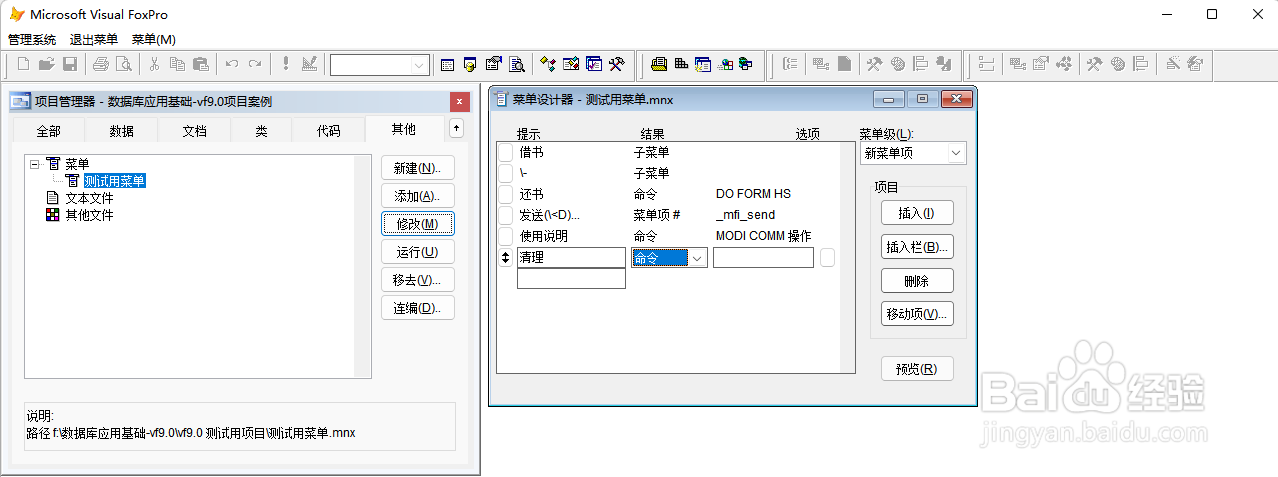The image size is (1278, 477).
Task: Click the Cut scissors icon
Action: pos(154,64)
